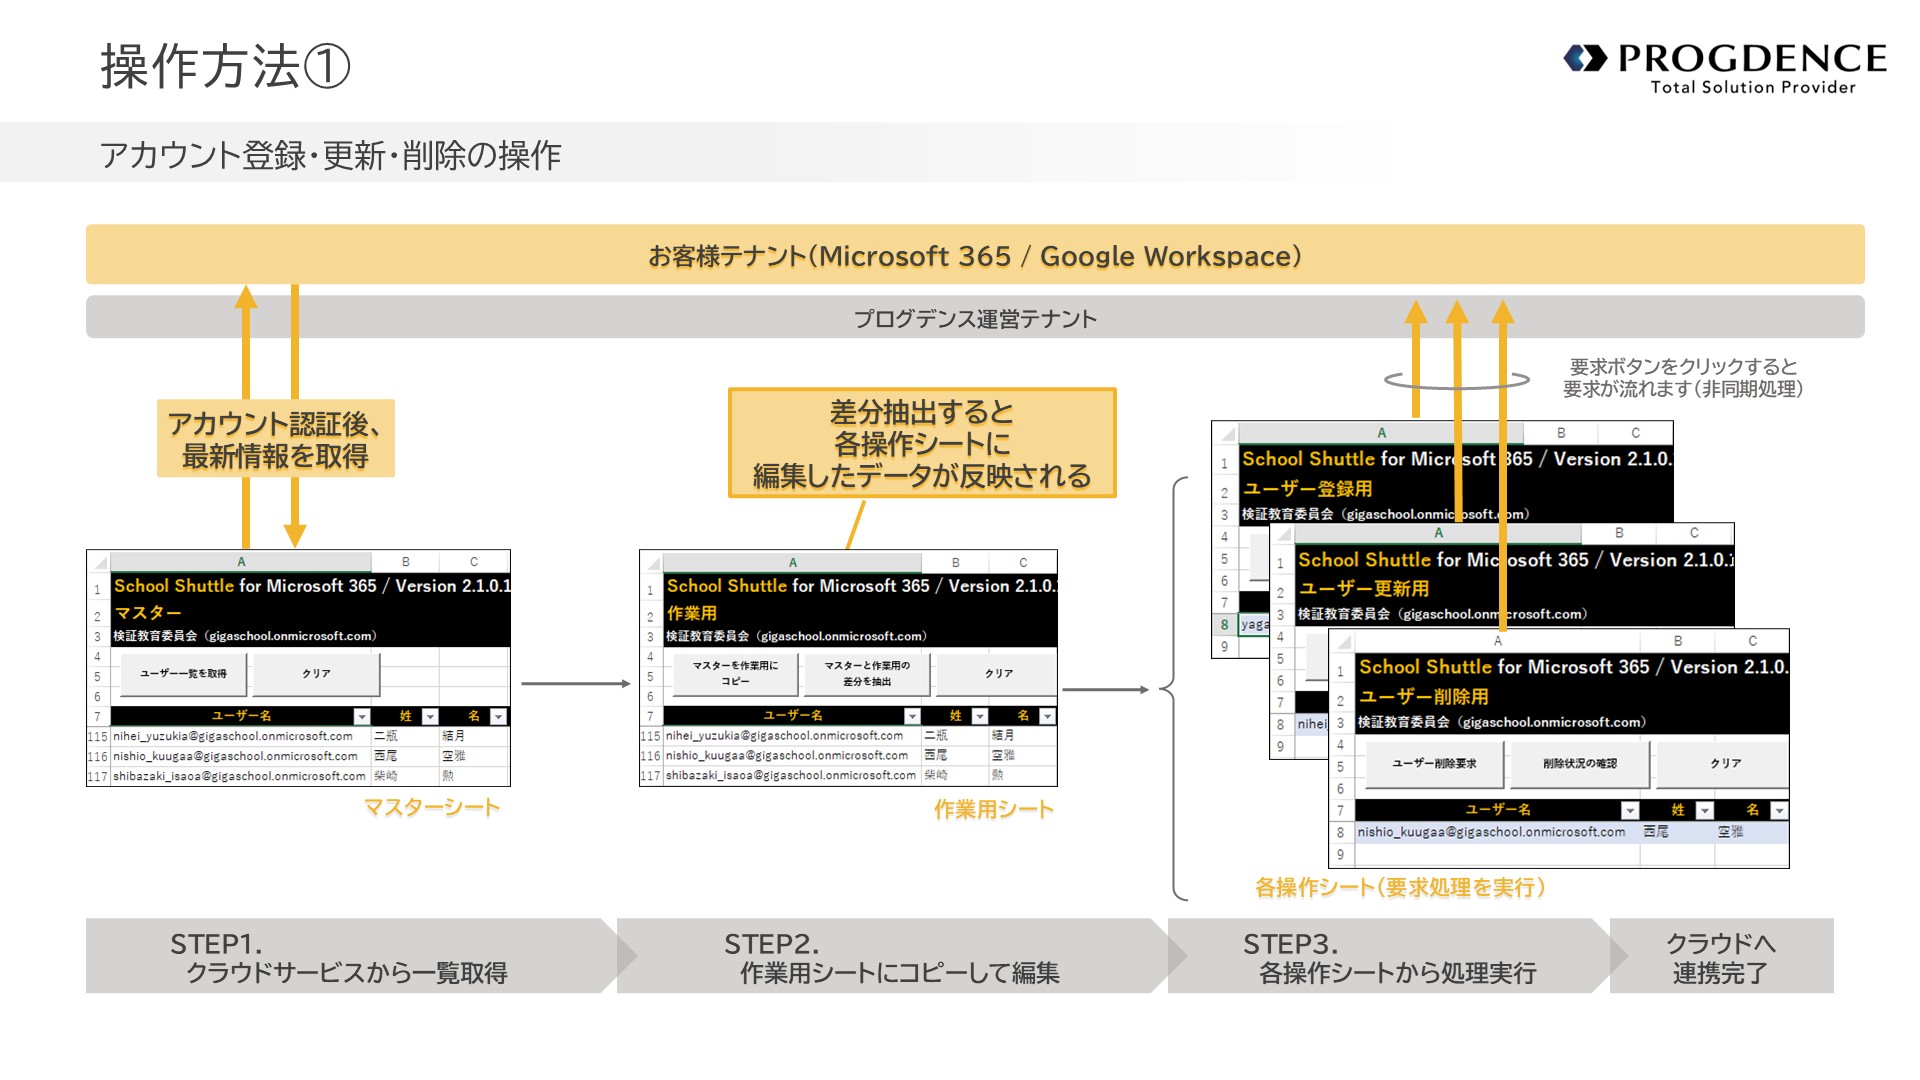1920x1080 pixels.
Task: Click 柴崎 surname cell in マスター sheet
Action: click(x=405, y=776)
